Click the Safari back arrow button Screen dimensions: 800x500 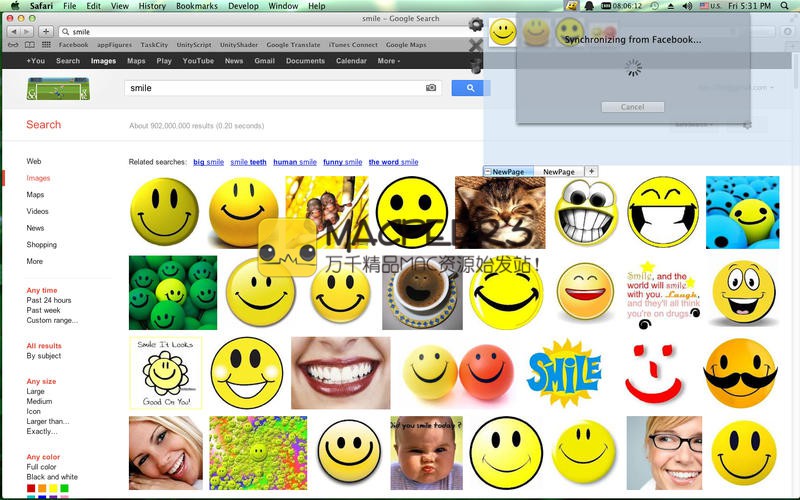(x=12, y=32)
